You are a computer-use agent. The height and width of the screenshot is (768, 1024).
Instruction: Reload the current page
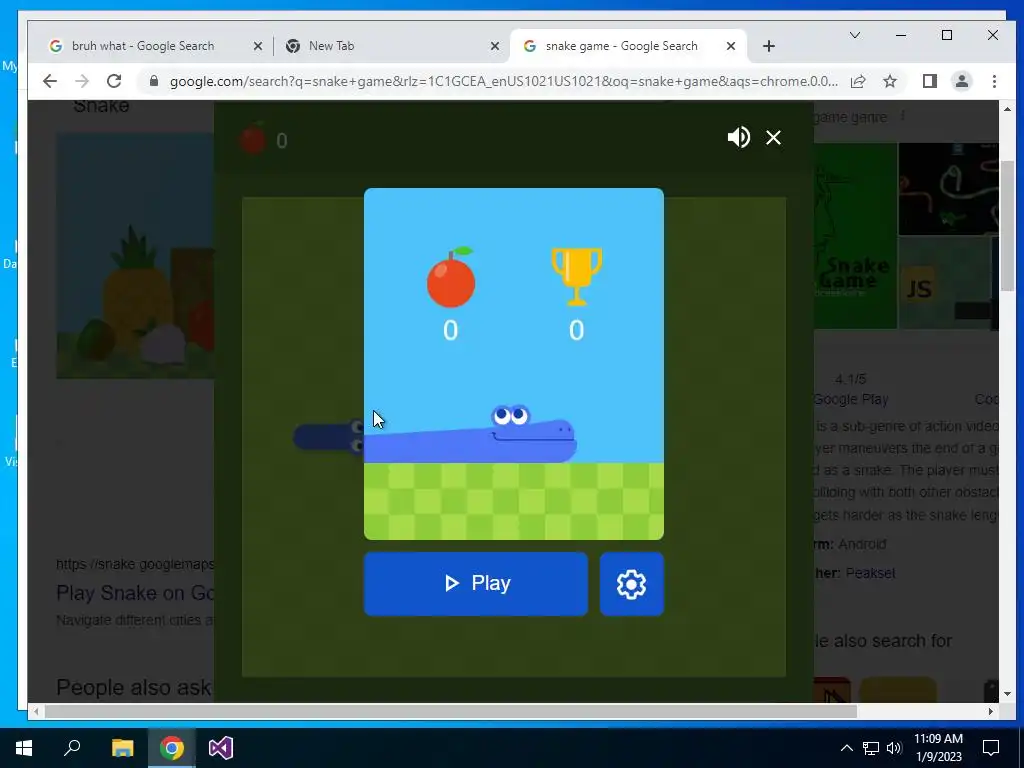tap(114, 81)
